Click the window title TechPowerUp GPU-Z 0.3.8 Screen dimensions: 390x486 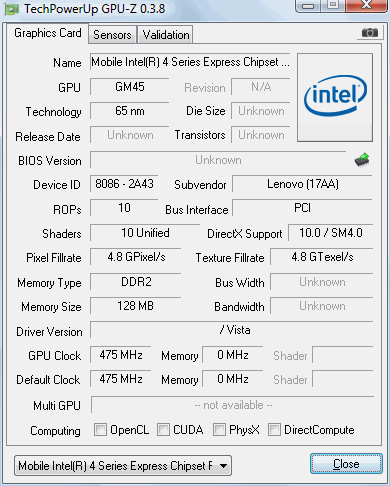(94, 9)
